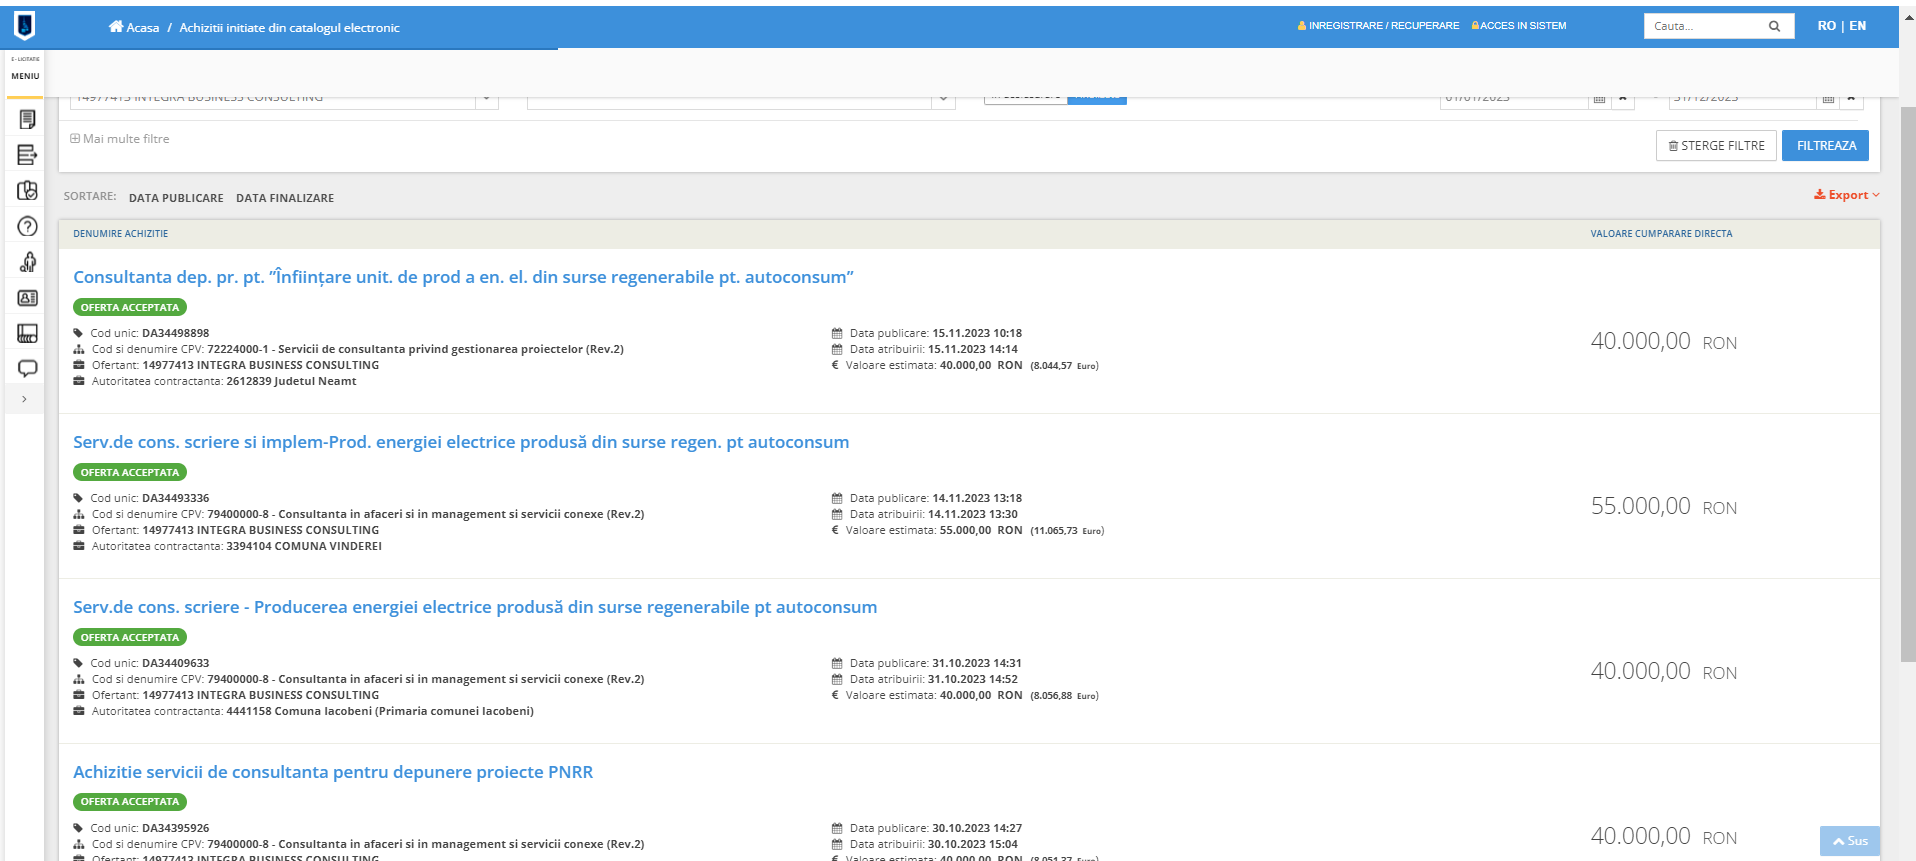The height and width of the screenshot is (861, 1916).
Task: Click the tag icon beside DA34498898
Action: [79, 333]
